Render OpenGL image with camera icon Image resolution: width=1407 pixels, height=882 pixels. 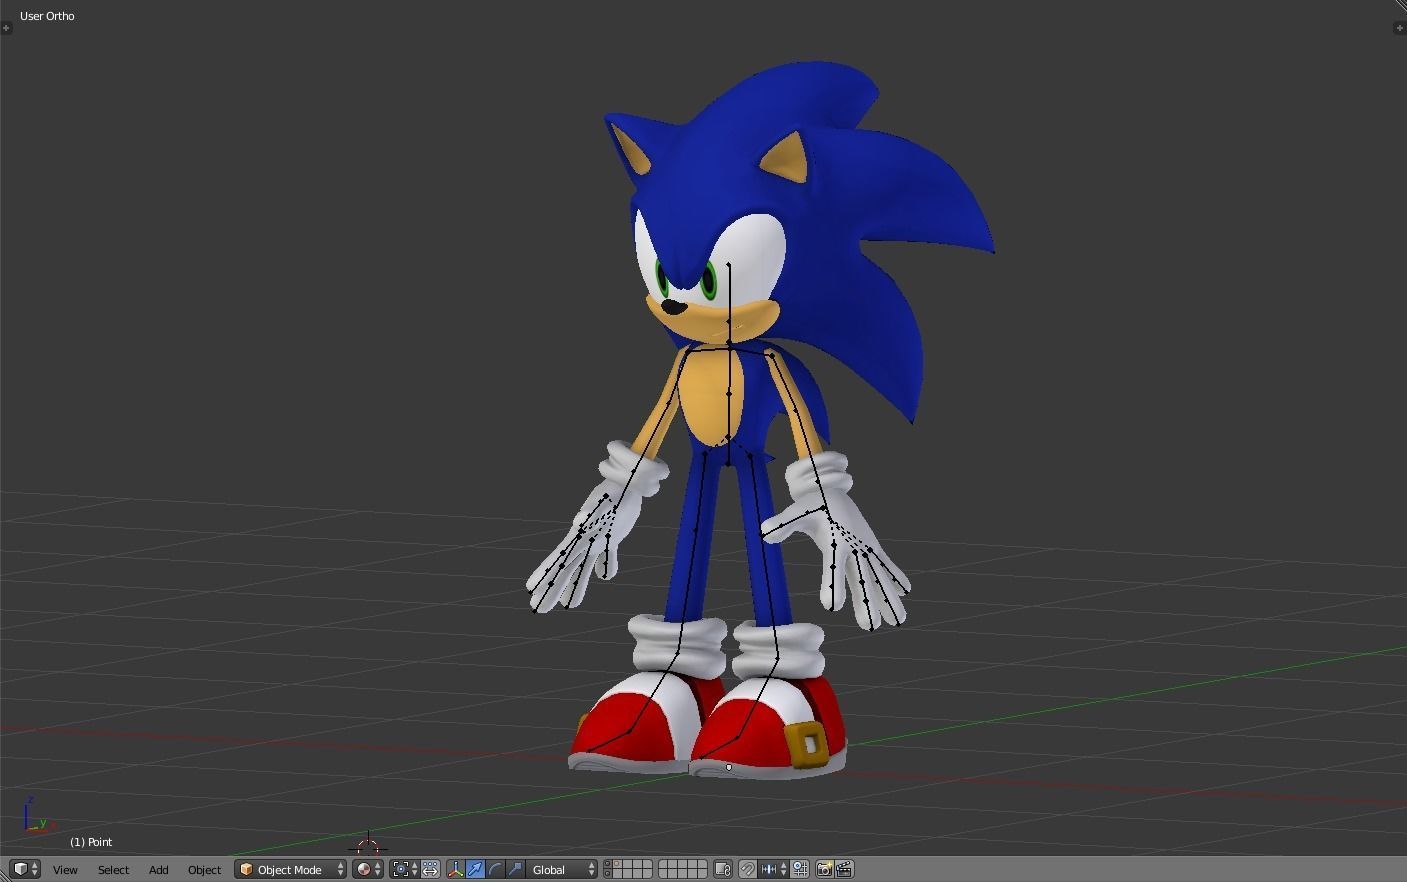[x=825, y=869]
